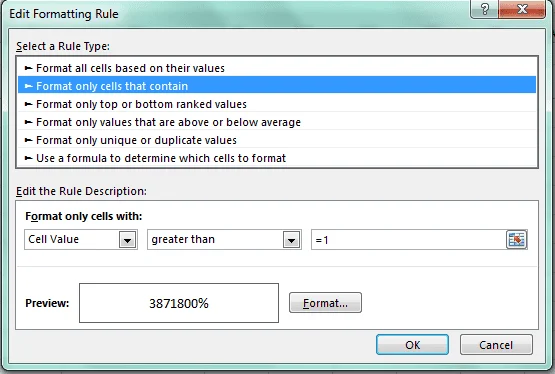Select 'Format only cells that contain' rule
The height and width of the screenshot is (374, 555).
[x=277, y=86]
